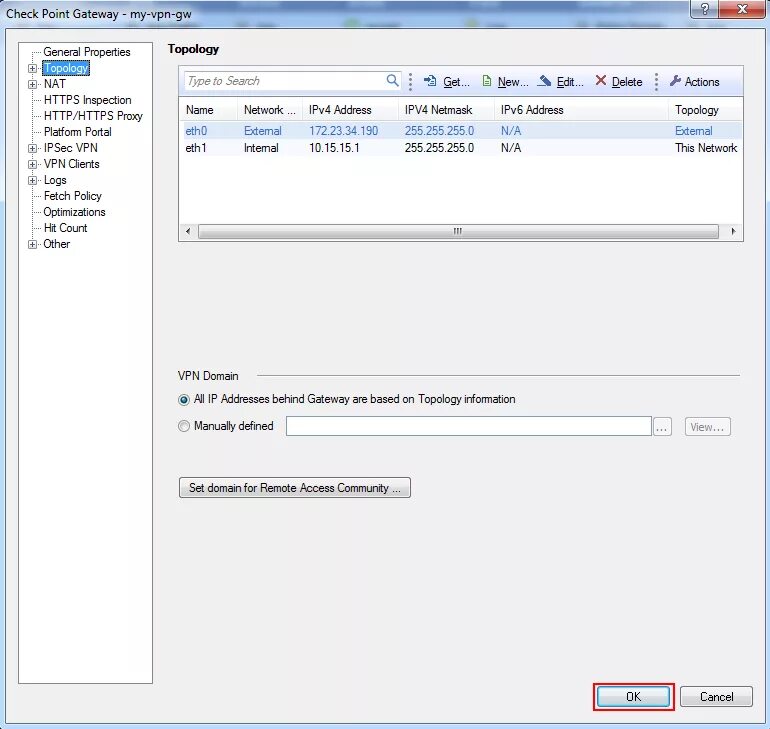Image resolution: width=770 pixels, height=729 pixels.
Task: Click the horizontal scrollbar thumb
Action: click(x=458, y=231)
